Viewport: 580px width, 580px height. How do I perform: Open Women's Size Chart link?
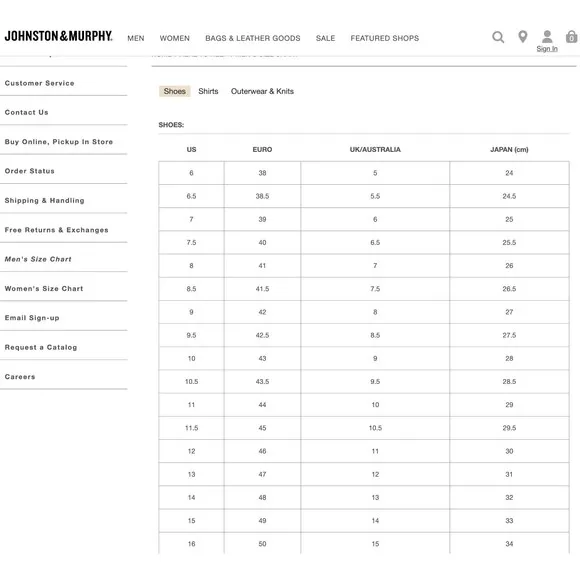coord(44,289)
